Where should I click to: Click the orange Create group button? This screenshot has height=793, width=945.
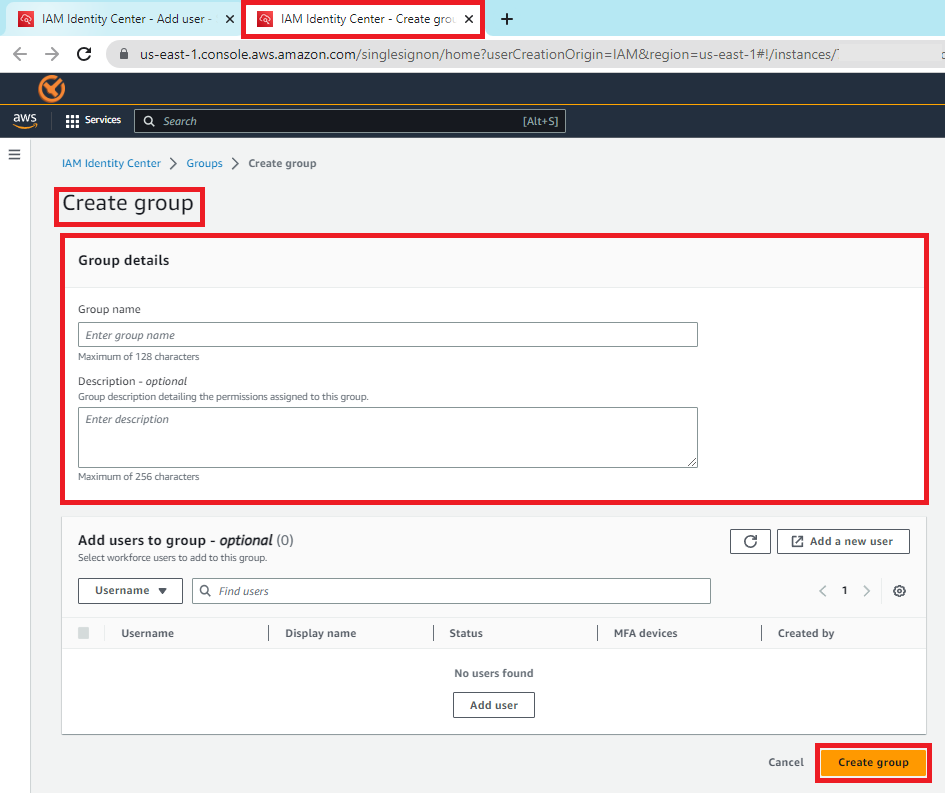(x=873, y=762)
